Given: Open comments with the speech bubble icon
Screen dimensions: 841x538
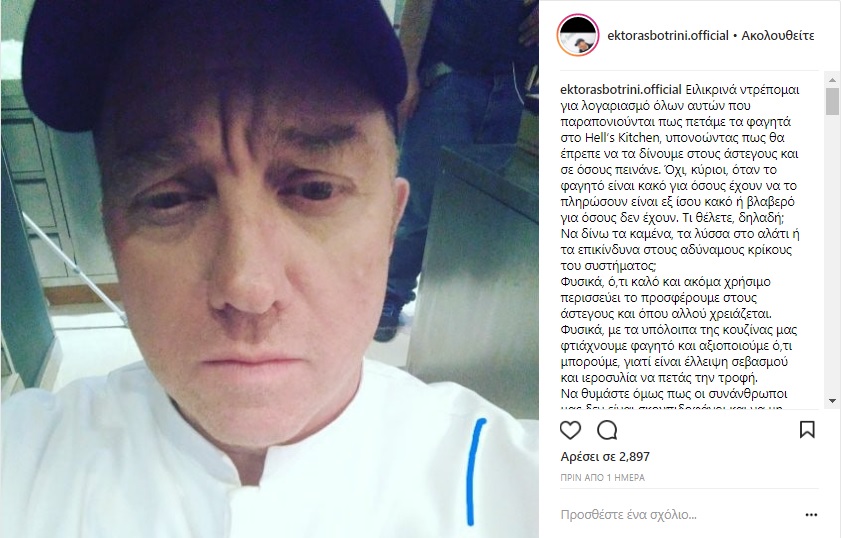Looking at the screenshot, I should pos(607,430).
